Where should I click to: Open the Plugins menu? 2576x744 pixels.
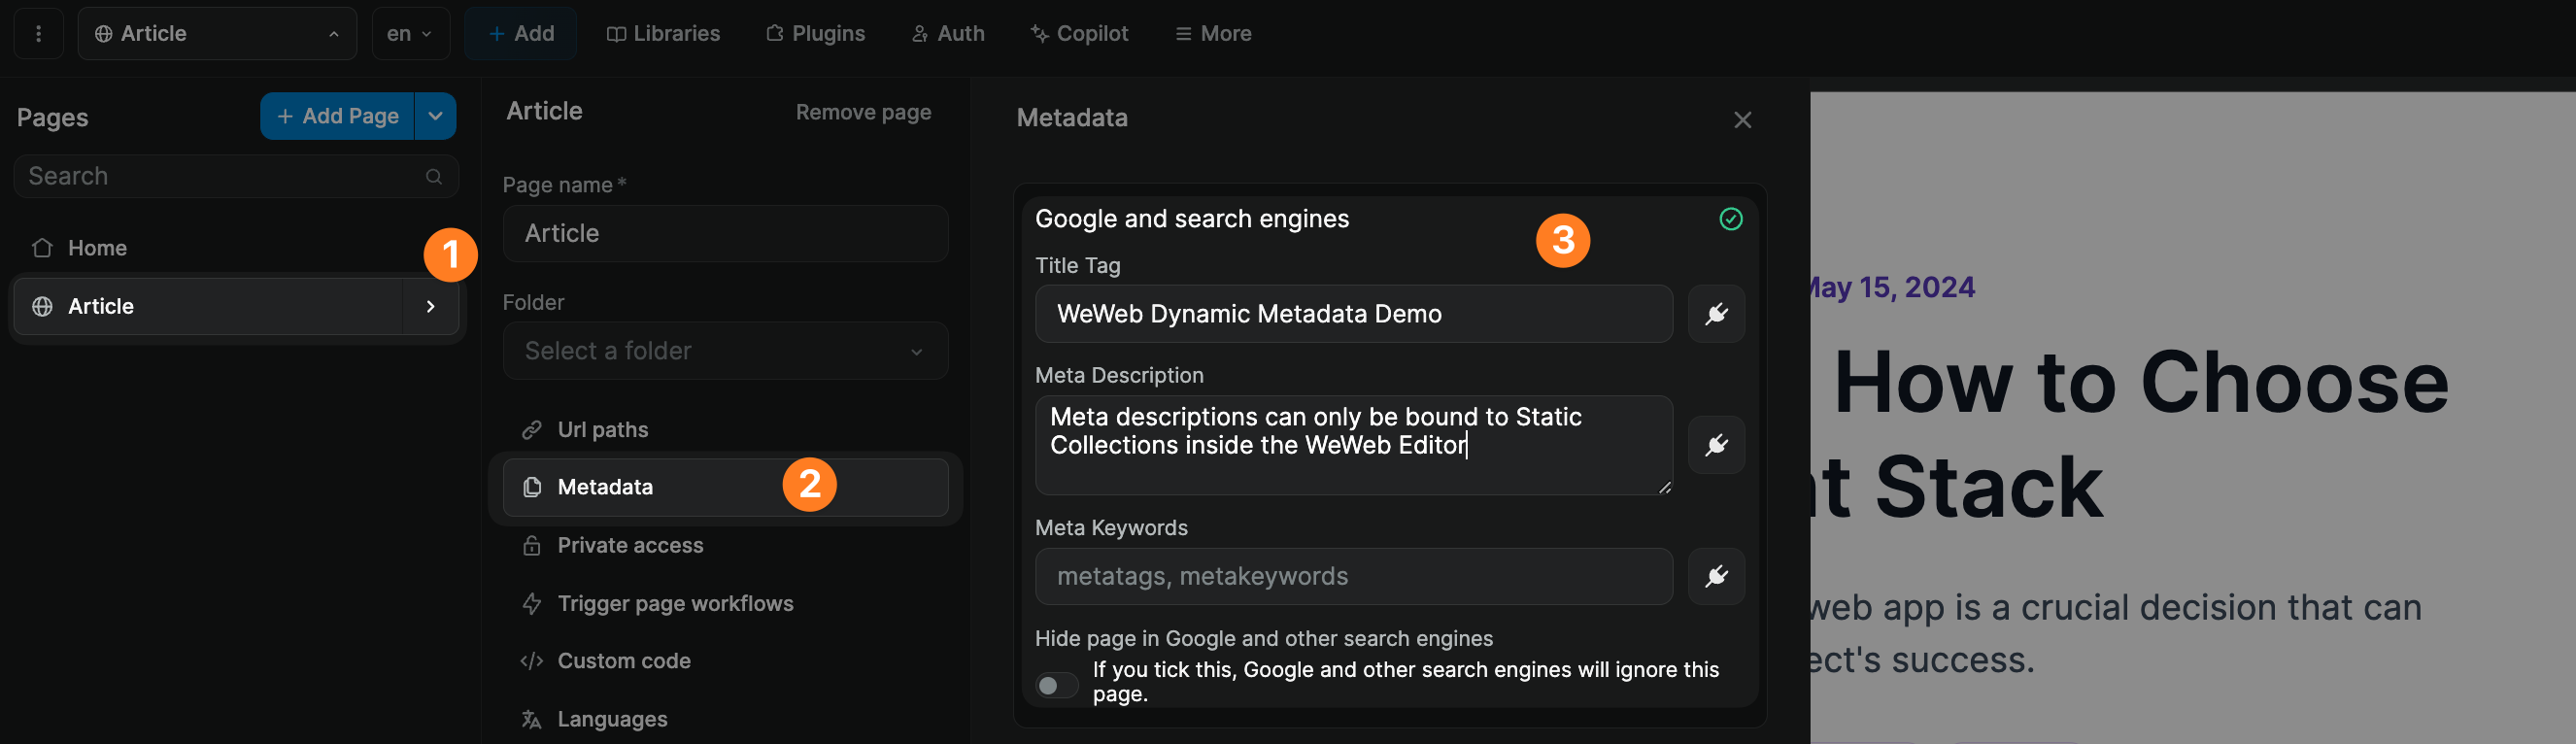pyautogui.click(x=815, y=33)
